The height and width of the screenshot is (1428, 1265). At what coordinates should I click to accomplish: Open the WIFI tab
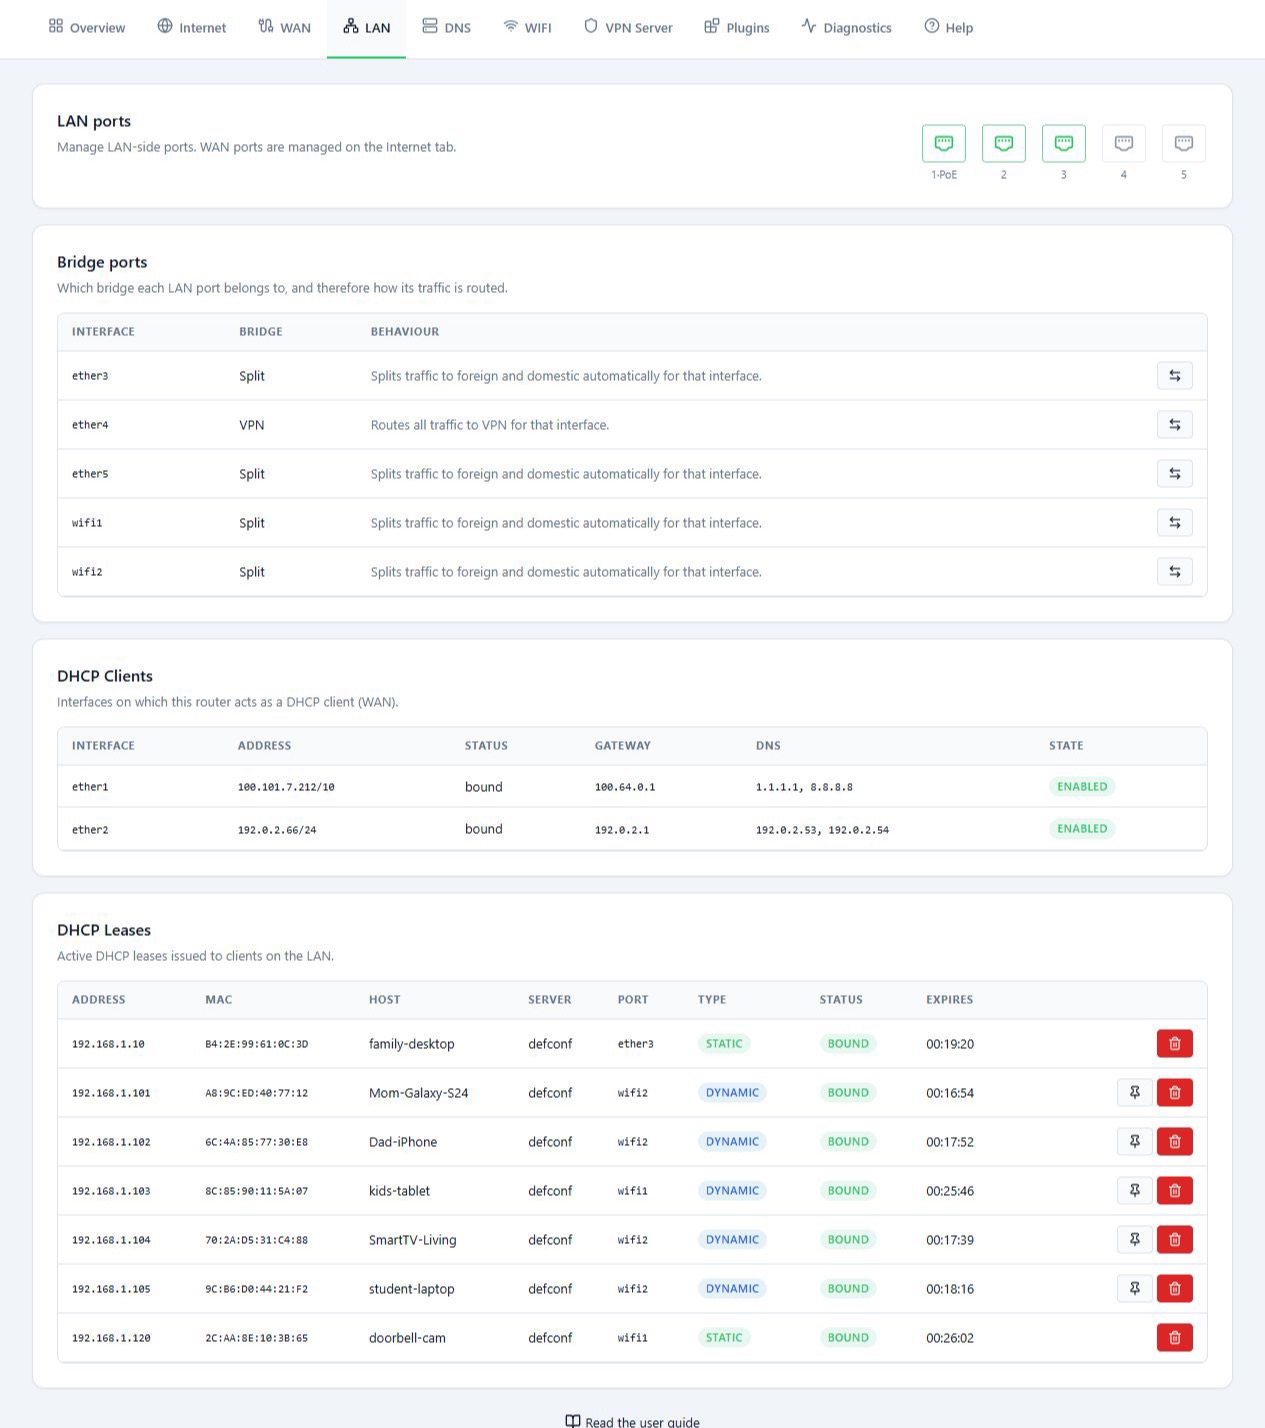(x=527, y=27)
